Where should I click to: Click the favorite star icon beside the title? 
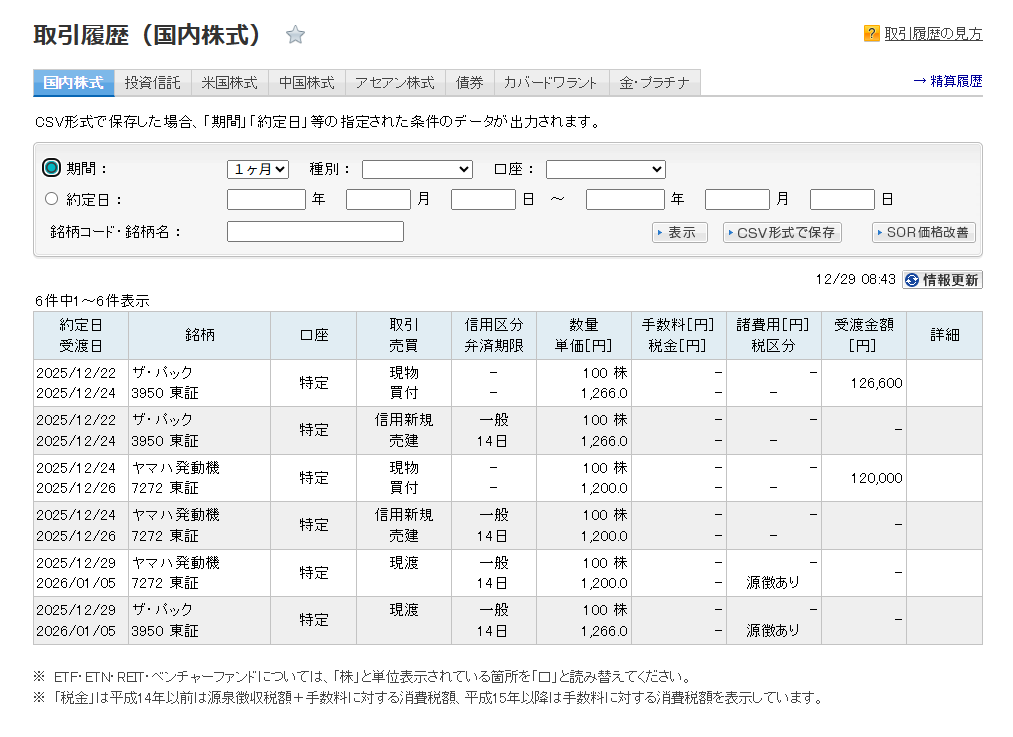[x=295, y=36]
